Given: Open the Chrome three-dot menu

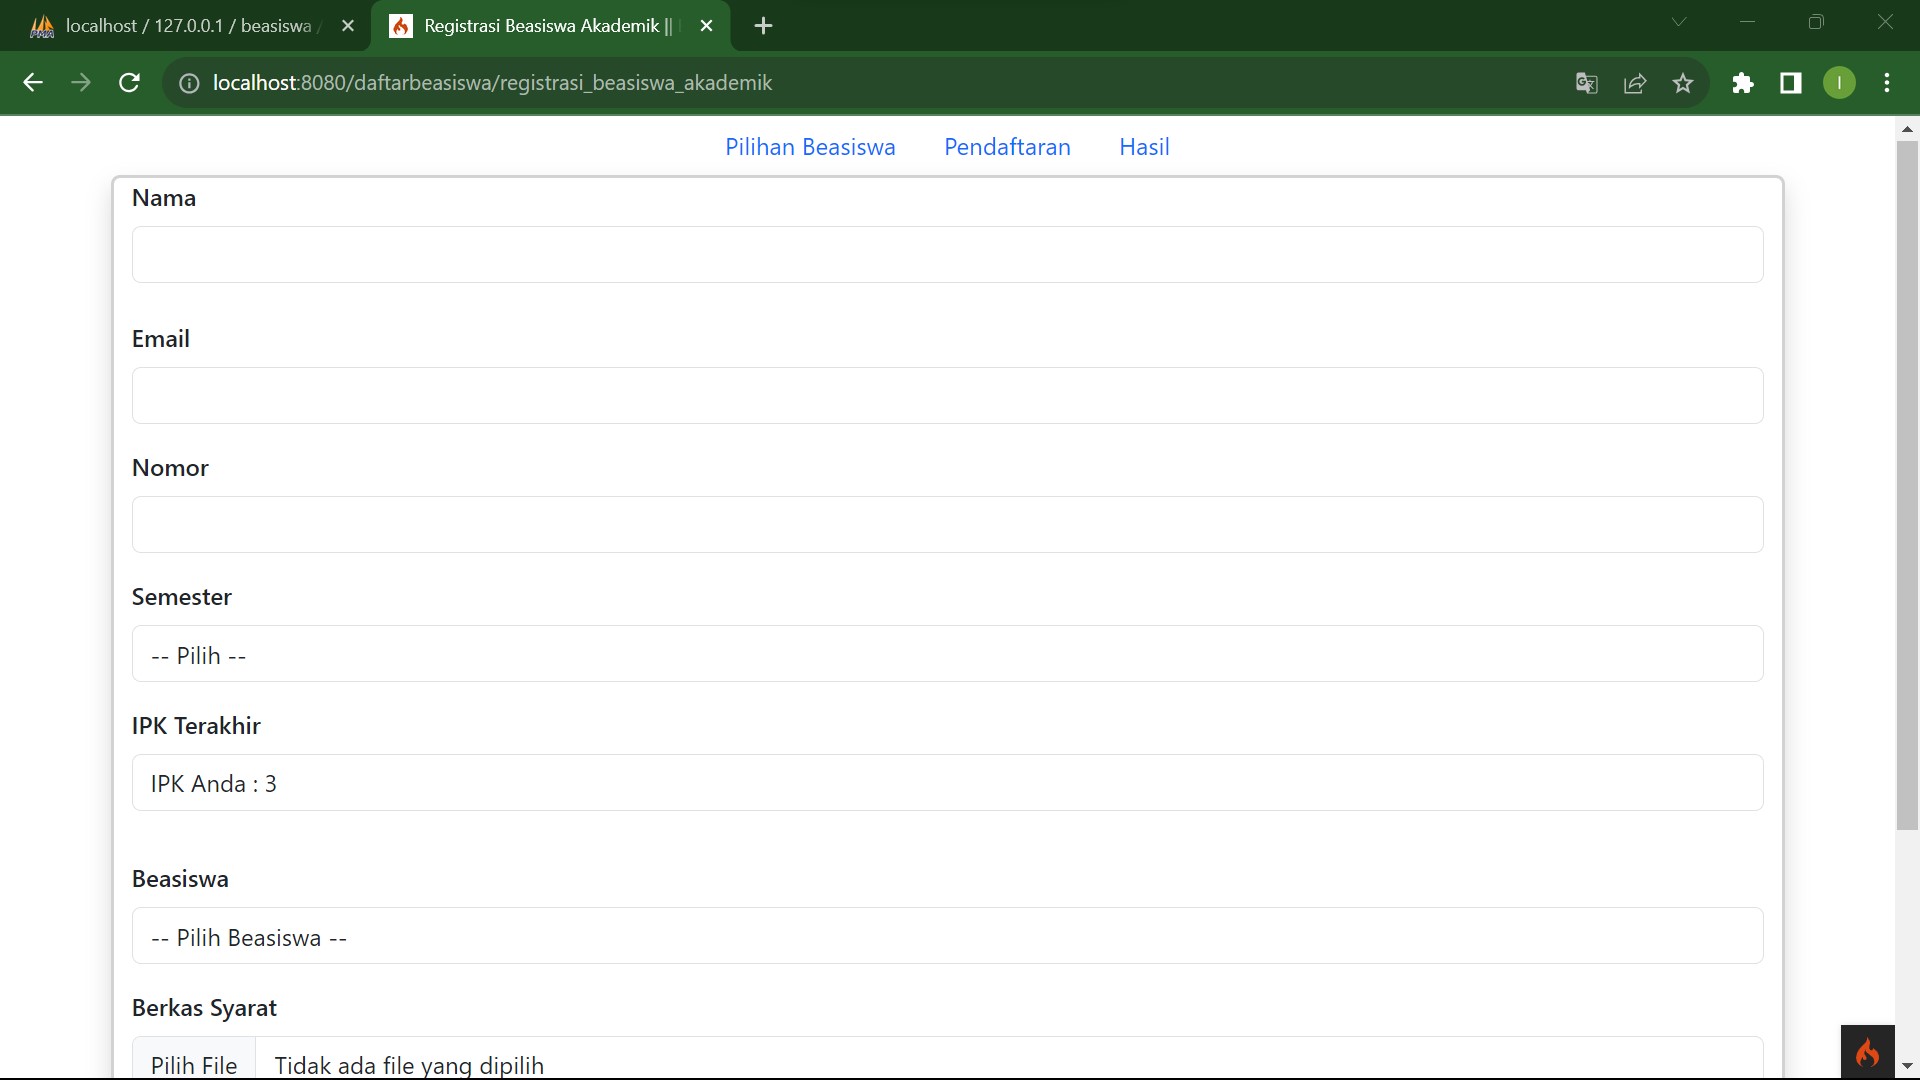Looking at the screenshot, I should 1887,83.
